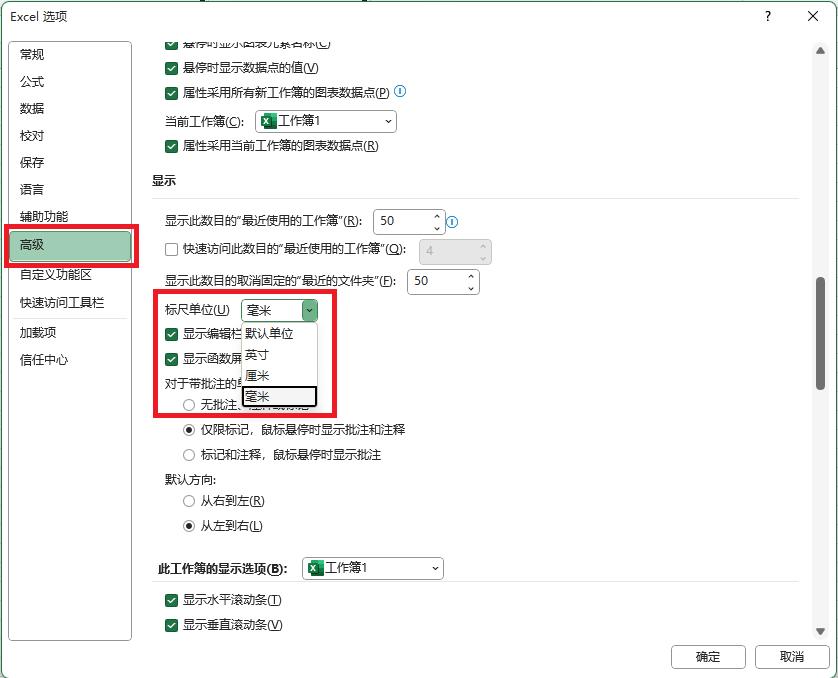Click the 取消 button
This screenshot has width=838, height=678.
tap(791, 657)
